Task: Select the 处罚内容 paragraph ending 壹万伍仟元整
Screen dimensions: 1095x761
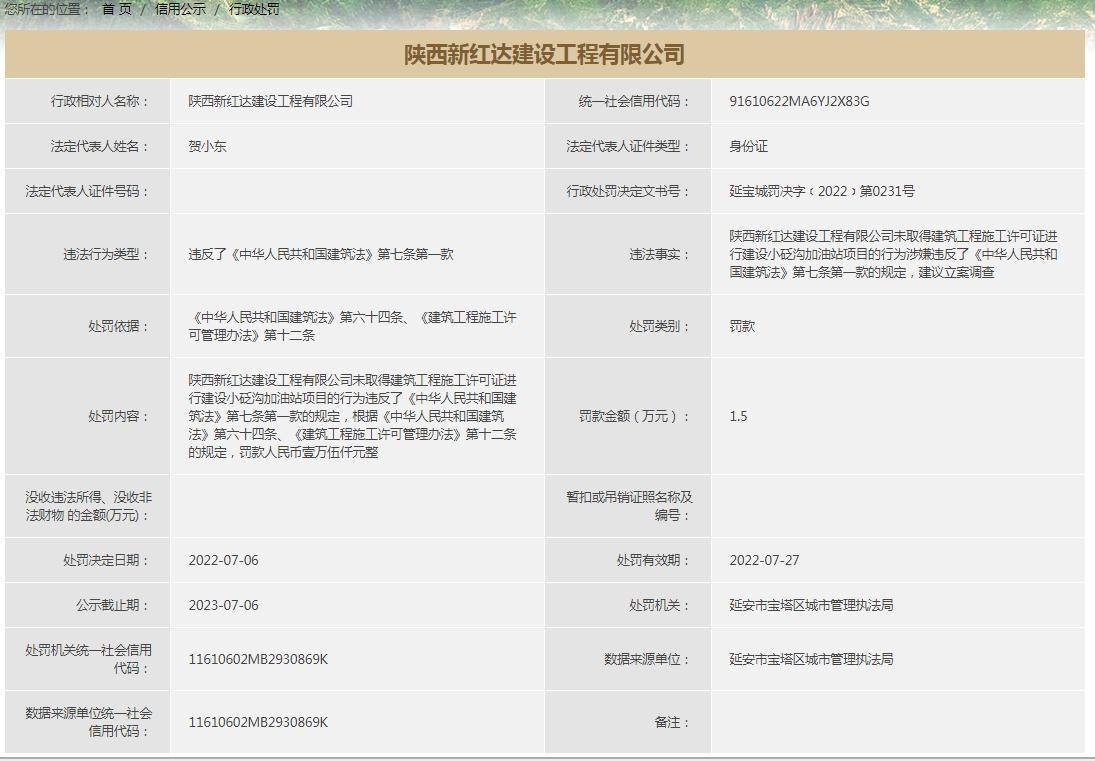Action: point(353,416)
